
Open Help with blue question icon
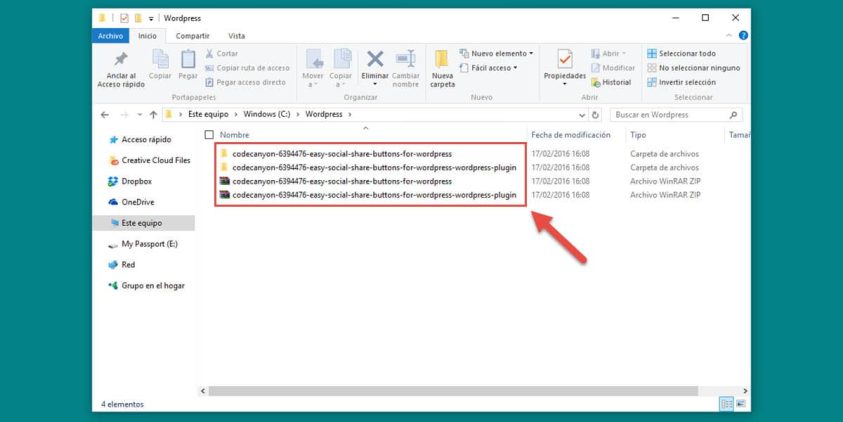[x=743, y=35]
